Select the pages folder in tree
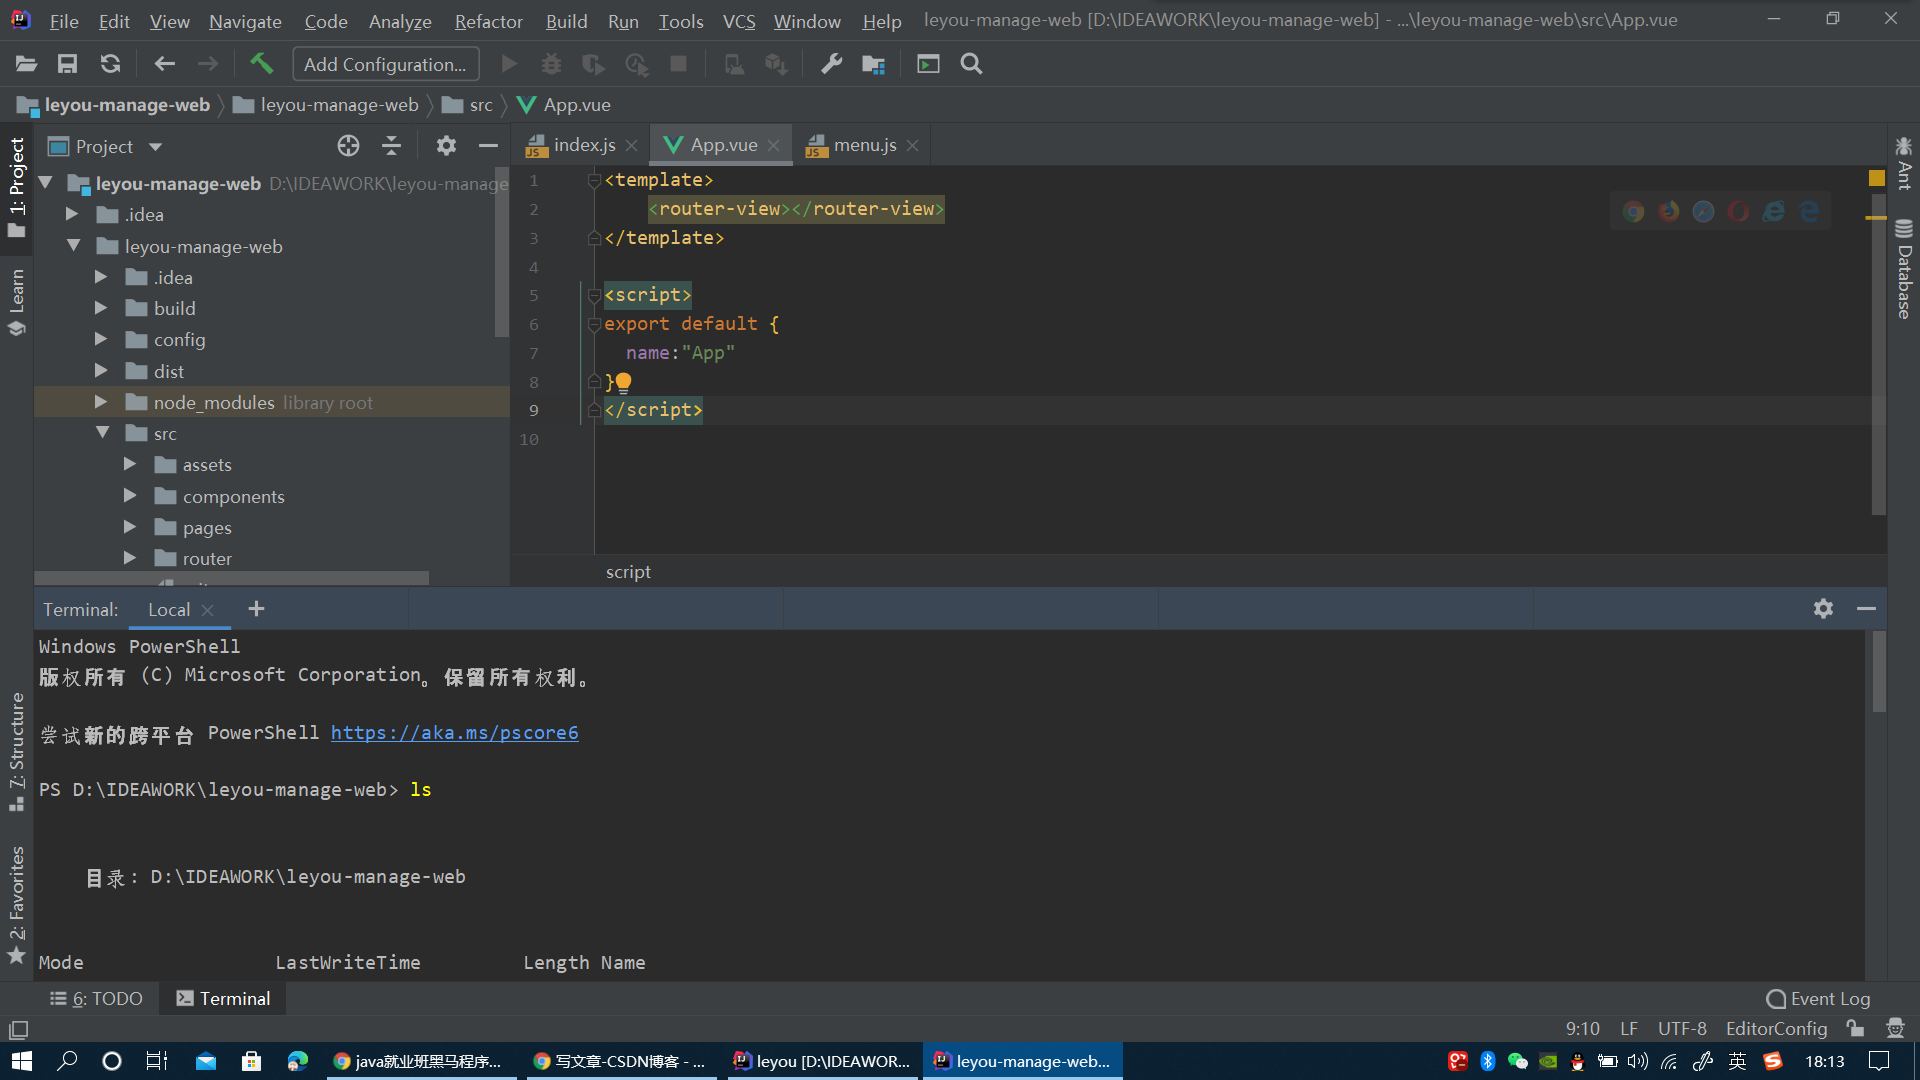The width and height of the screenshot is (1920, 1080). coord(207,527)
